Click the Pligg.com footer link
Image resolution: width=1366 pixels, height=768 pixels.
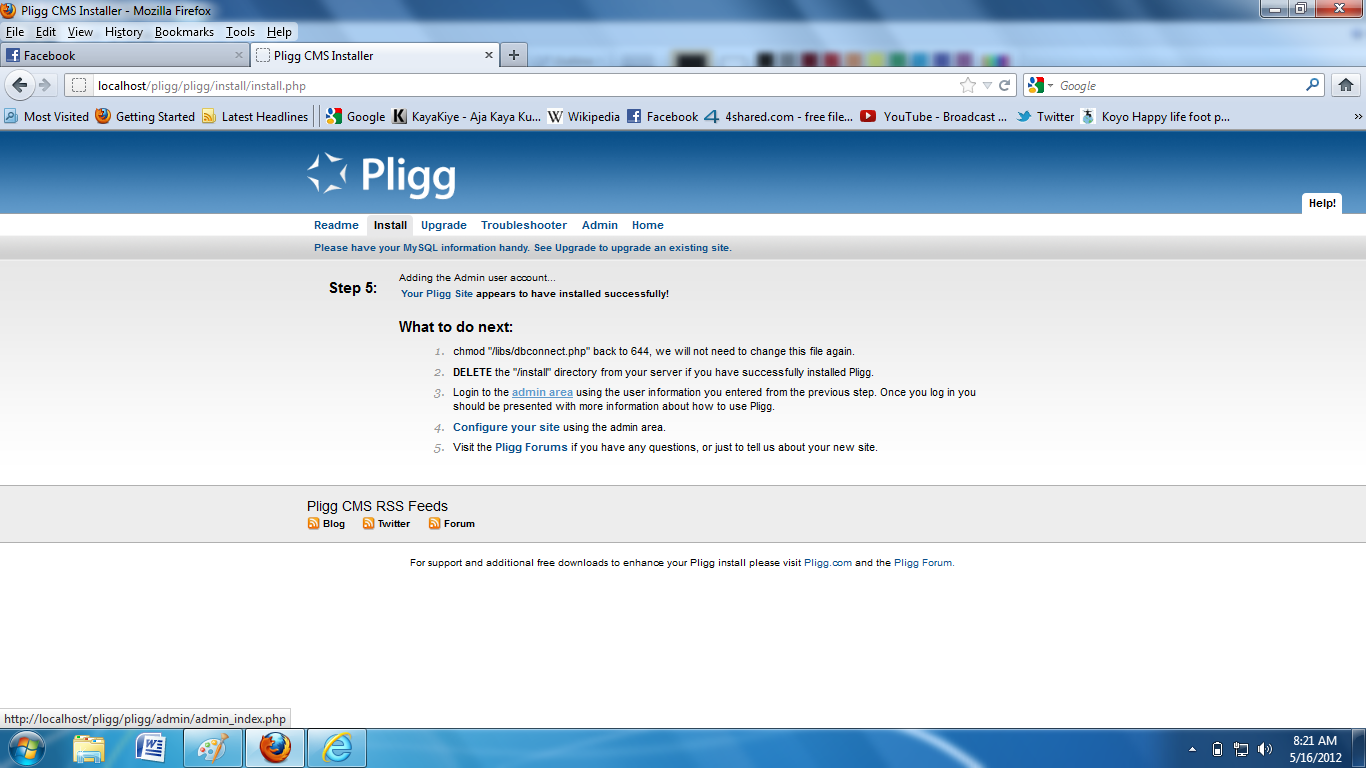point(828,563)
